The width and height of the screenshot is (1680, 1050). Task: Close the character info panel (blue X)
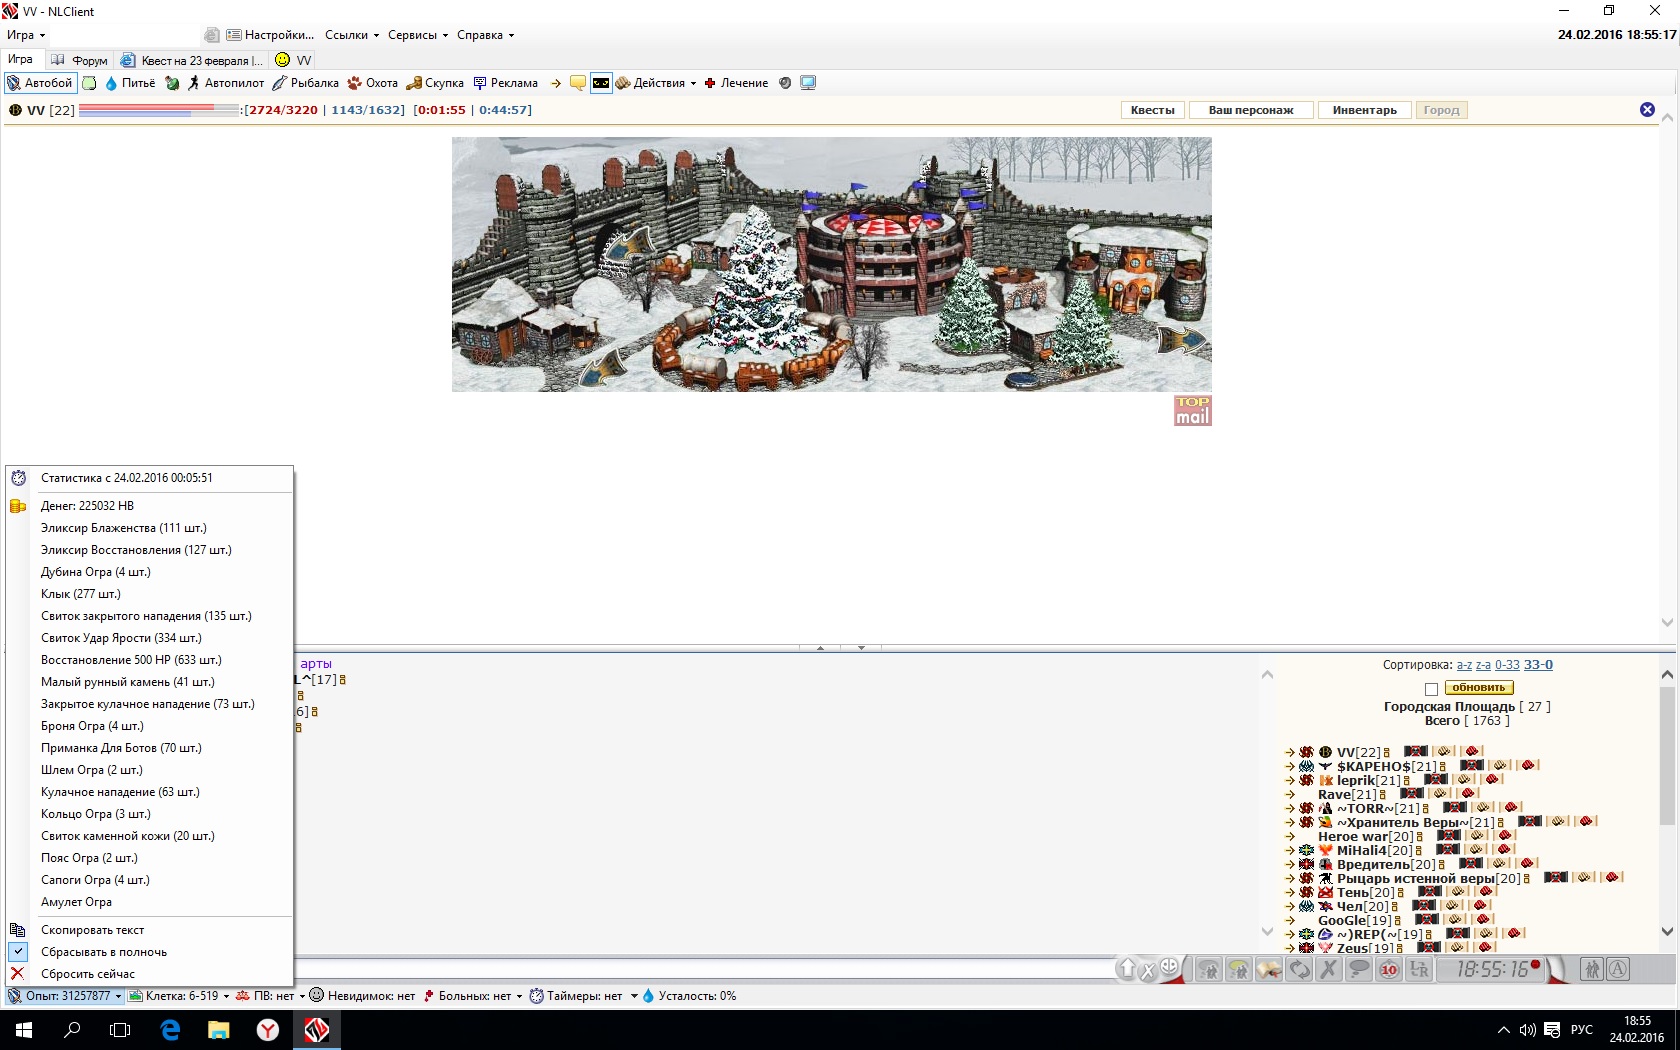[1647, 110]
